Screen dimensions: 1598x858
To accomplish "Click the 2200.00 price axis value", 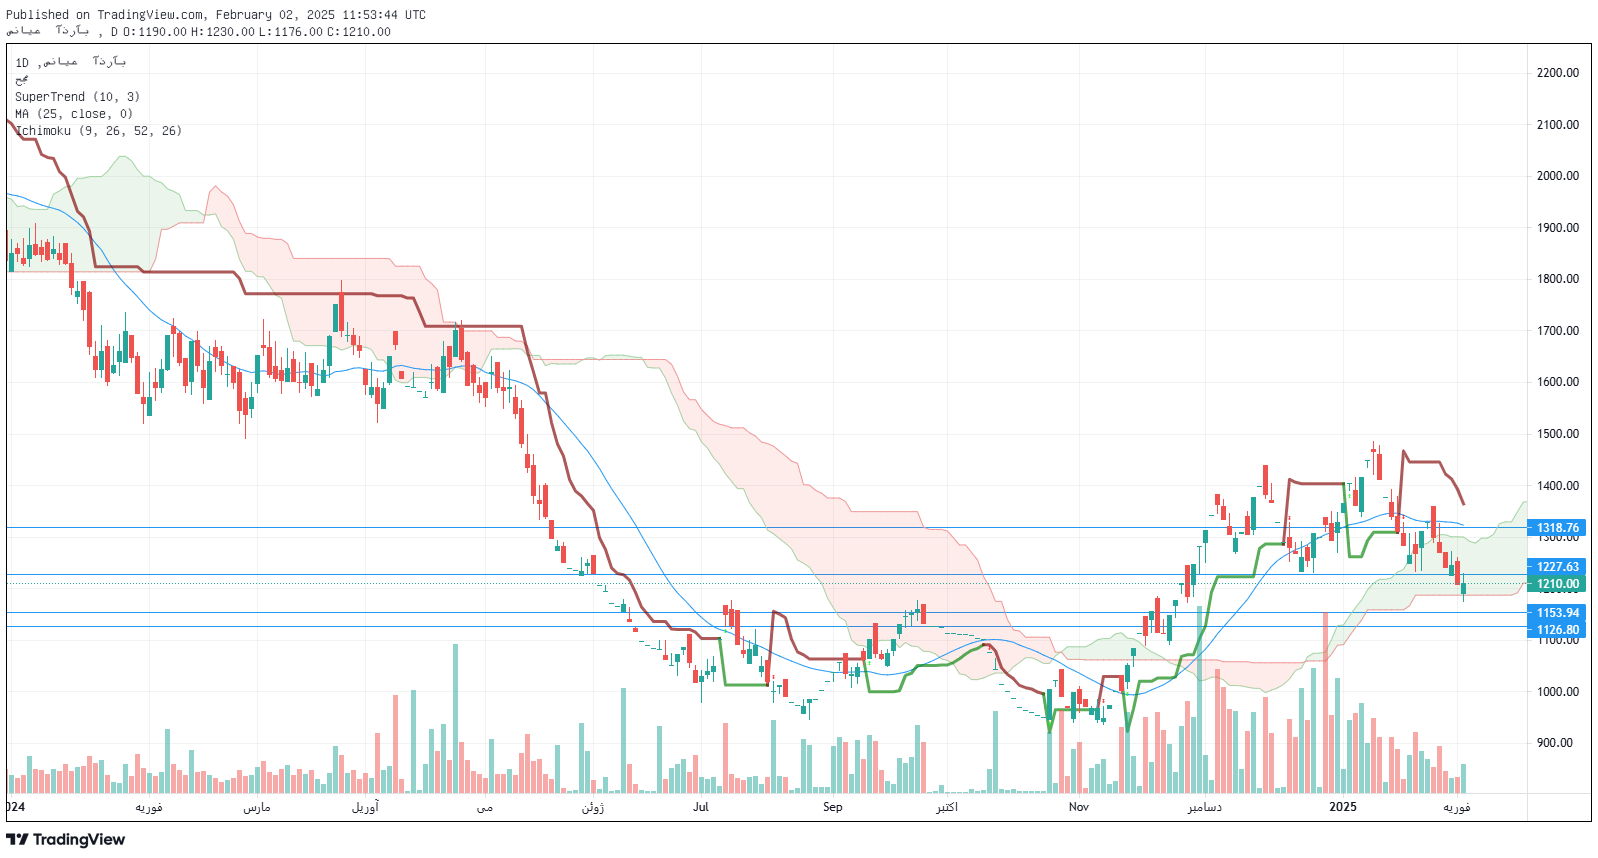I will pyautogui.click(x=1558, y=73).
